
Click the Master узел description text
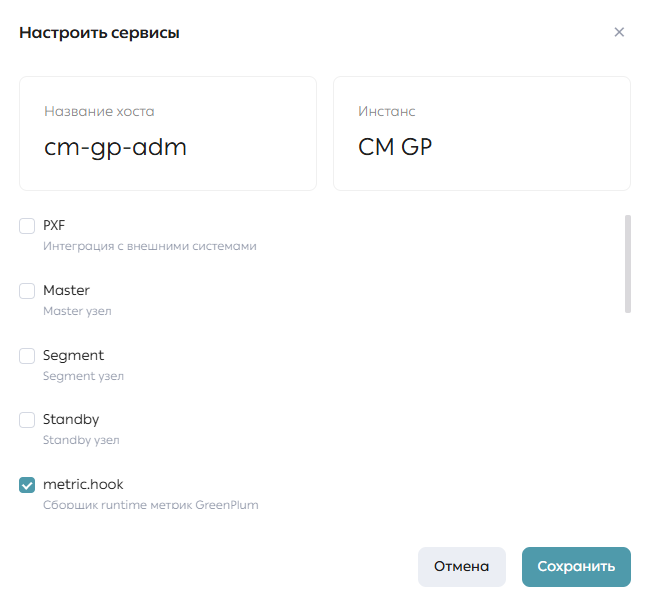tap(77, 311)
